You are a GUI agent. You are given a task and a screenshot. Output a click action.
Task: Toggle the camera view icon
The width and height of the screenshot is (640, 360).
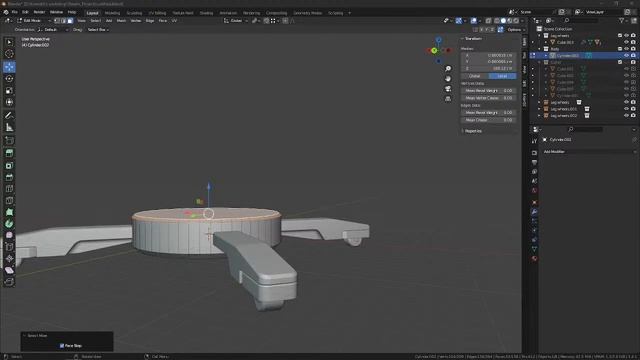click(448, 89)
